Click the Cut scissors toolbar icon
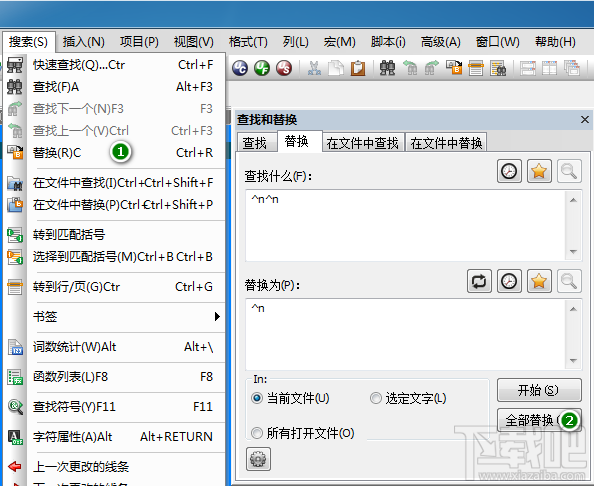This screenshot has width=594, height=486. point(314,68)
